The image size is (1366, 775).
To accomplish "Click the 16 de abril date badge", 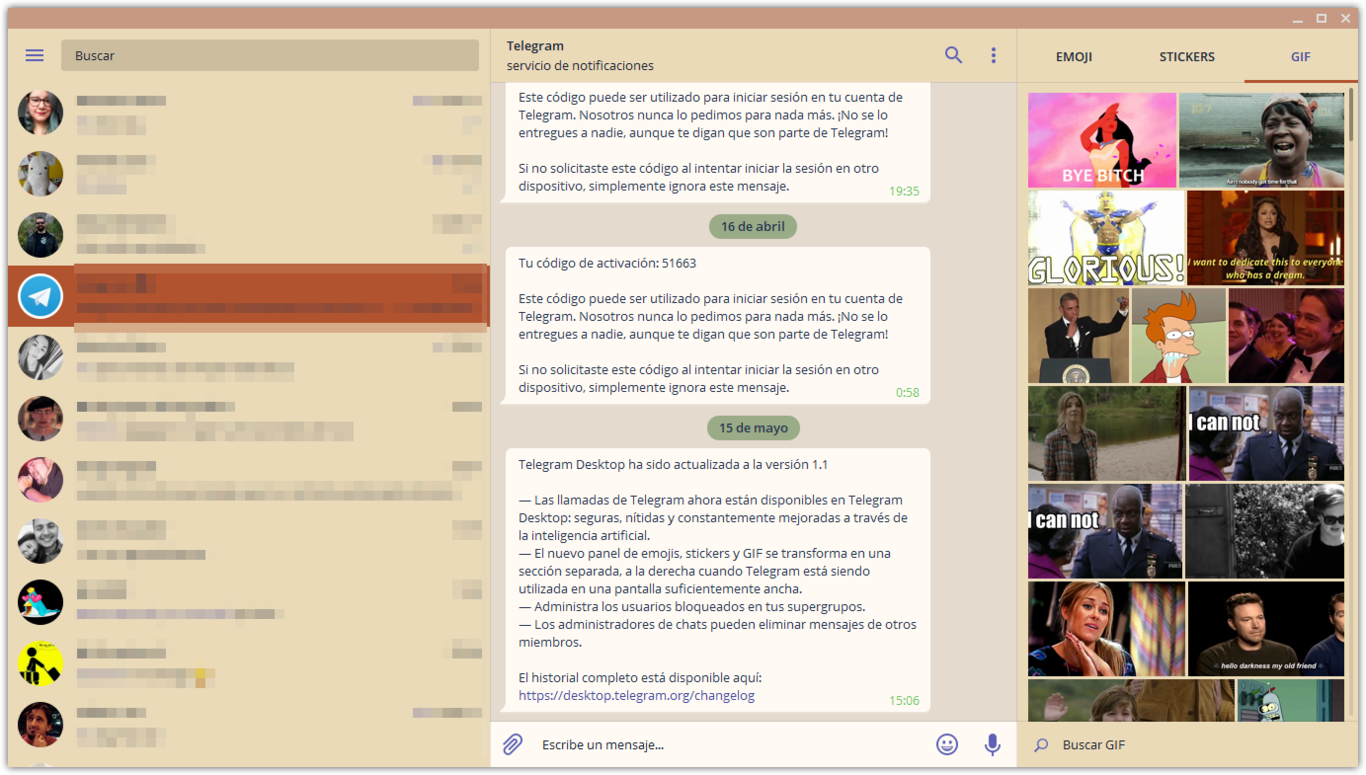I will [752, 226].
